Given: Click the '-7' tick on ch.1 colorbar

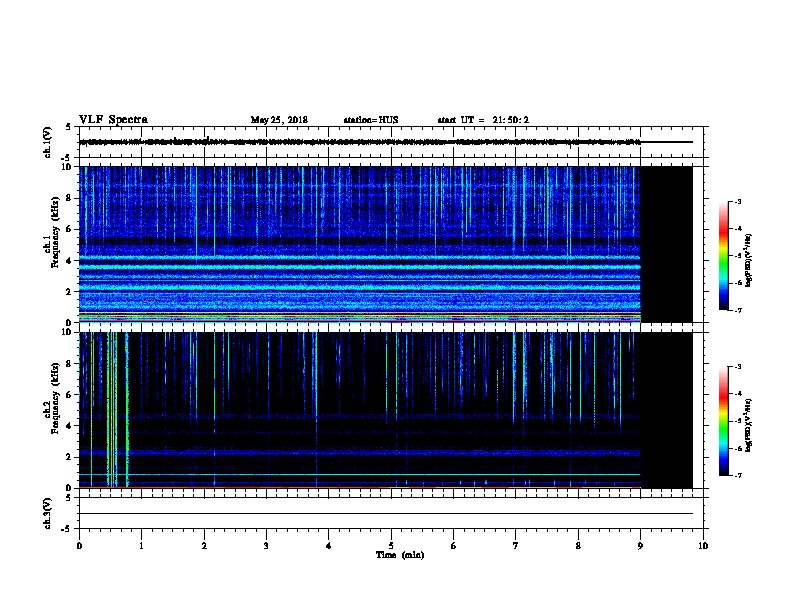Looking at the screenshot, I should 738,310.
